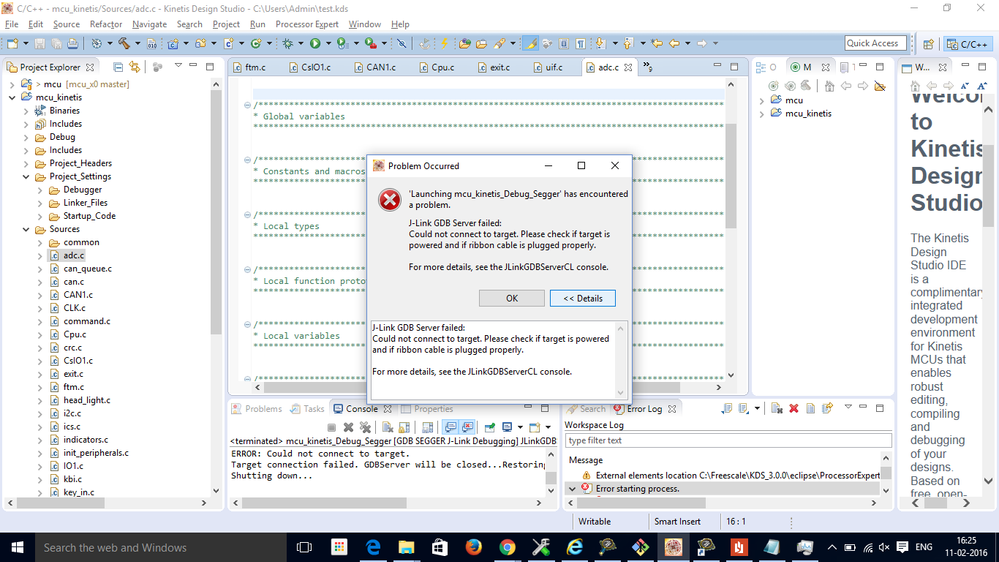Toggle Show Whitespace Characters paragraph icon

click(x=580, y=43)
